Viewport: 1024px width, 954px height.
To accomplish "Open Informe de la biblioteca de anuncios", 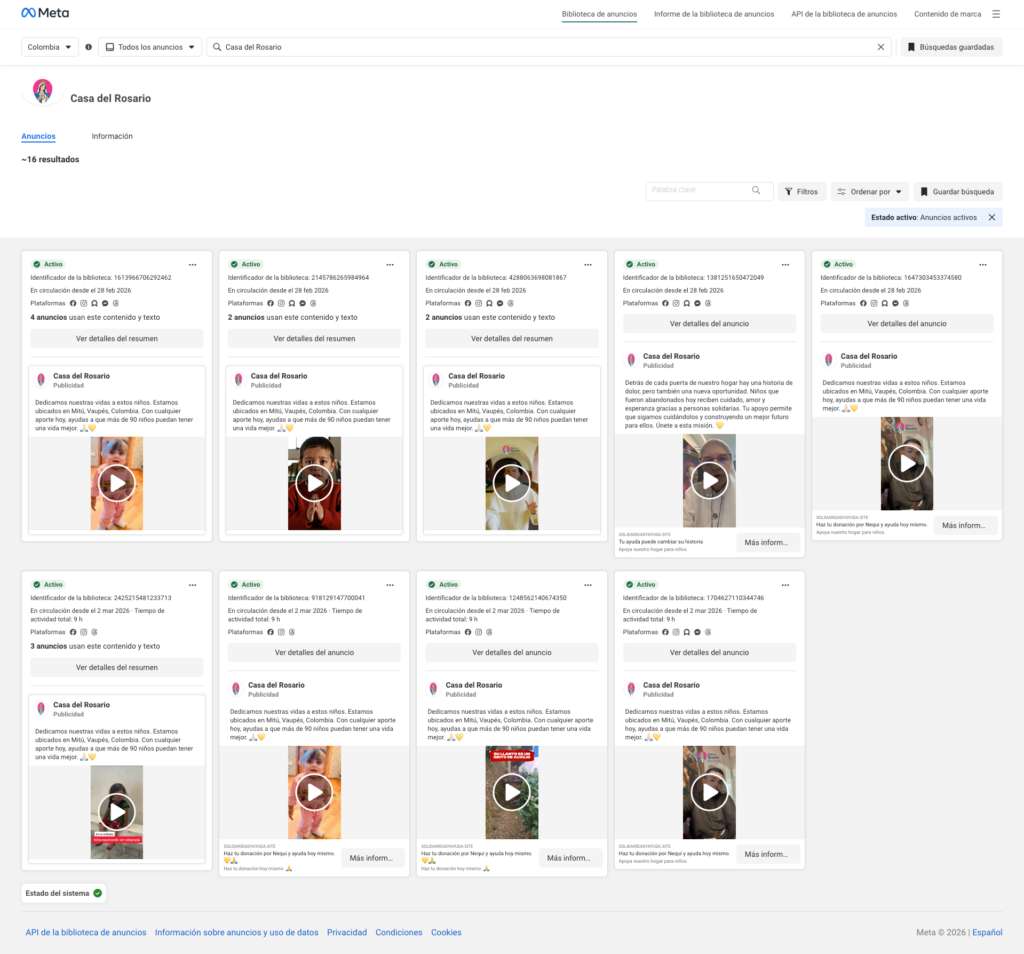I will tap(714, 14).
